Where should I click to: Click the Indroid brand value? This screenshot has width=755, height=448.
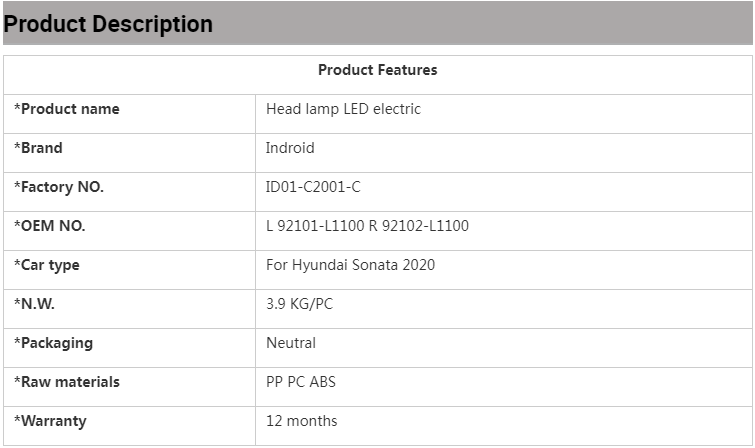(x=290, y=148)
